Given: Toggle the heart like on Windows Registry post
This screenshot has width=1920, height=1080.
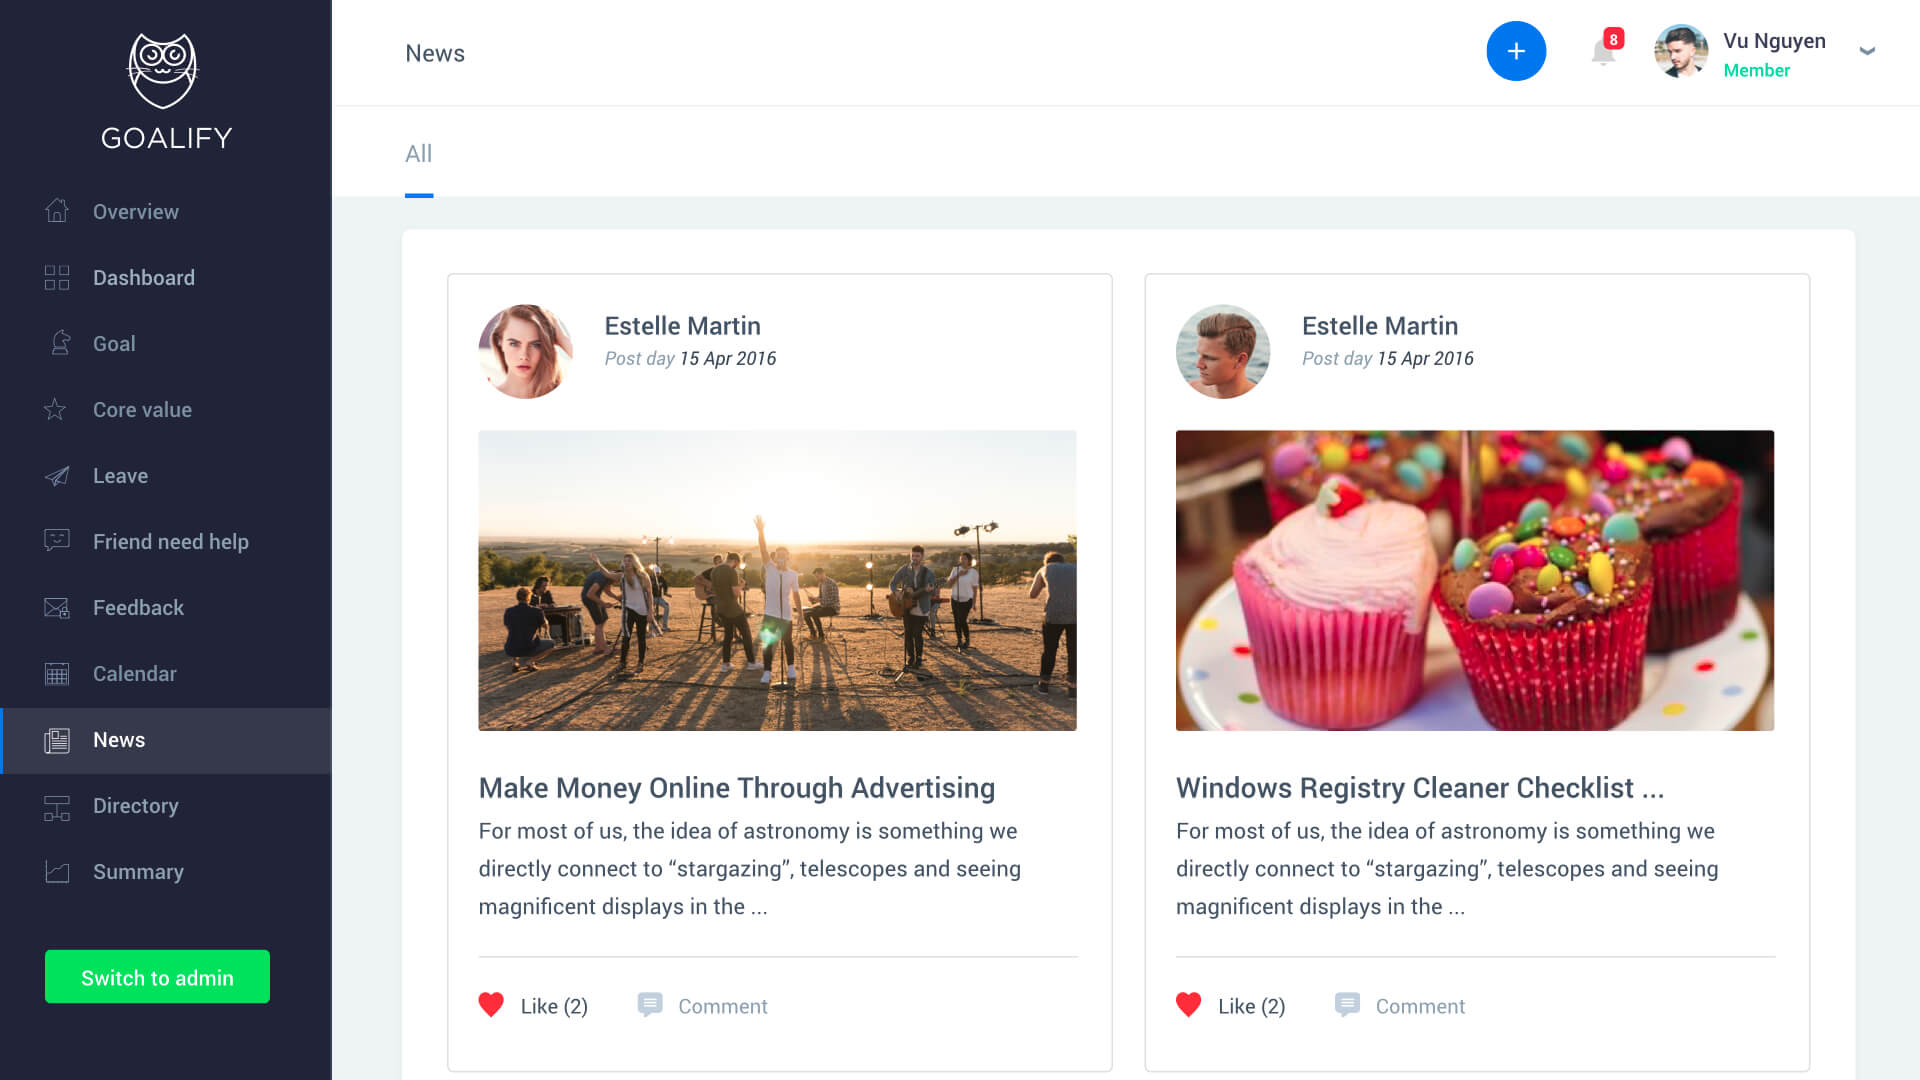Looking at the screenshot, I should coord(1188,1005).
